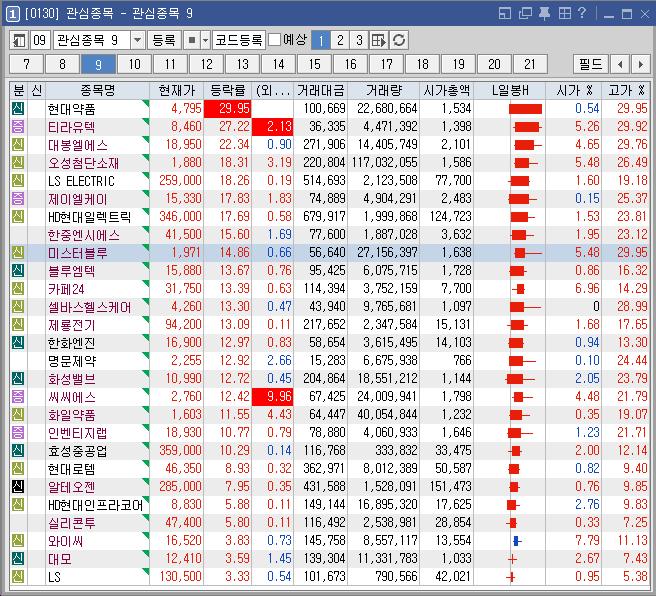This screenshot has height=596, width=656.
Task: Select view mode 3 toggle
Action: click(359, 40)
